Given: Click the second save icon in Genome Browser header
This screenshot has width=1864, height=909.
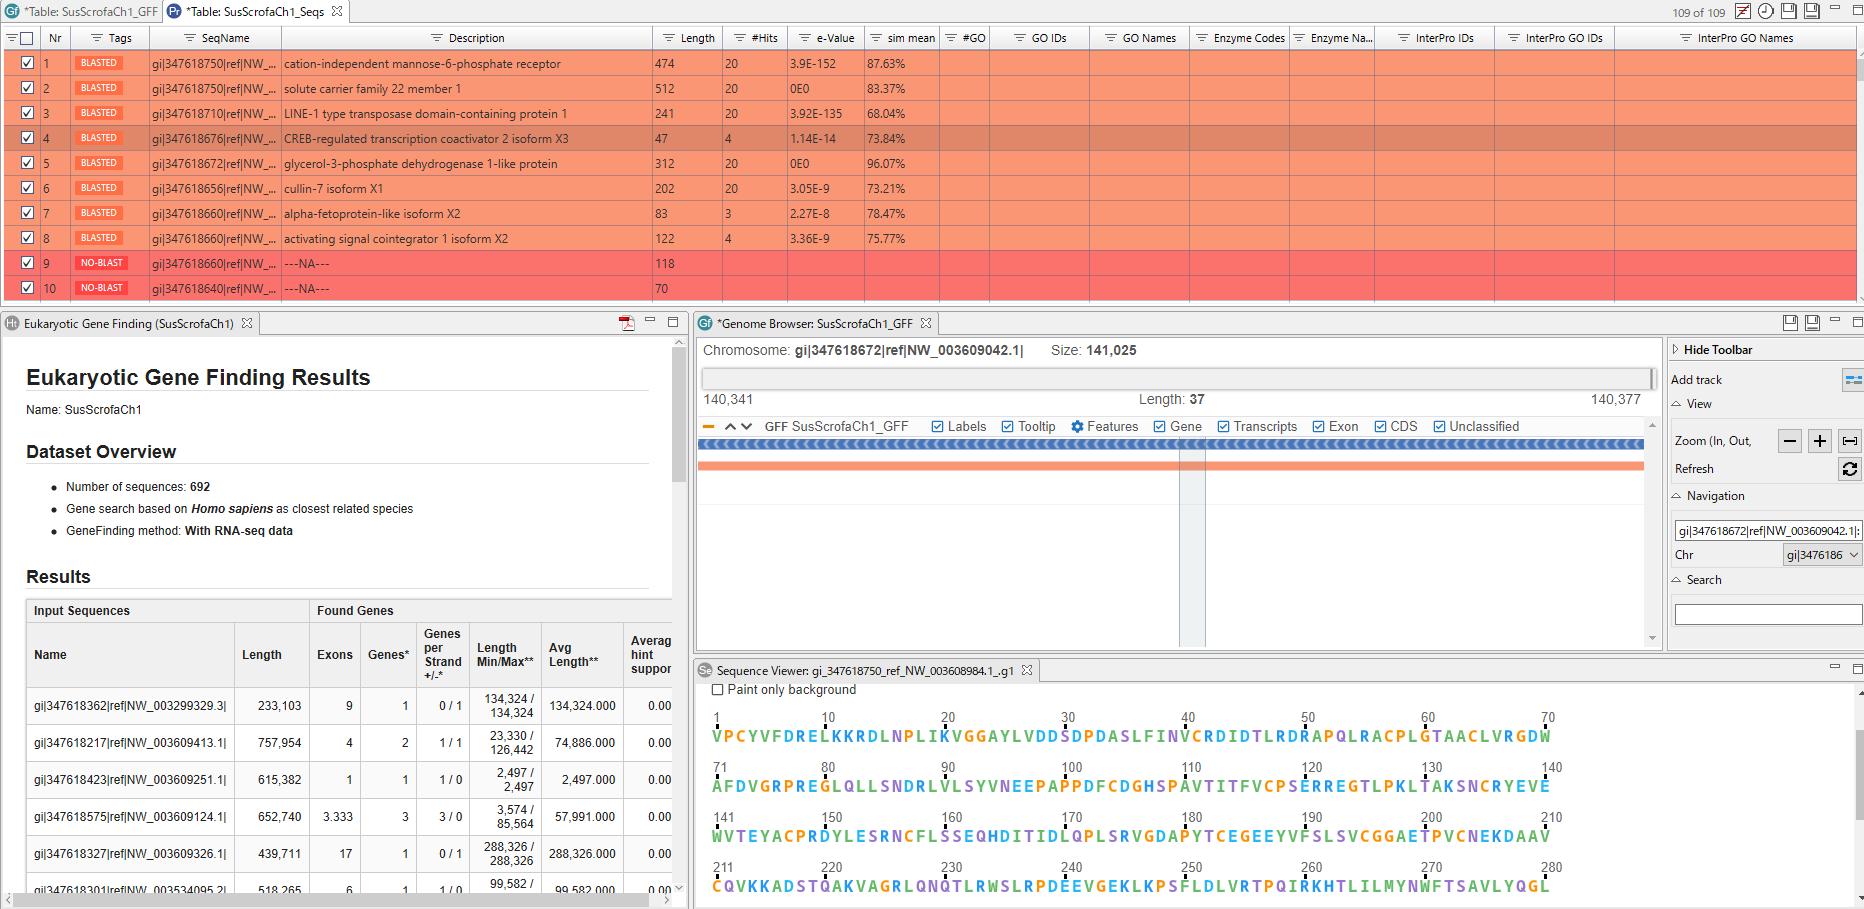Looking at the screenshot, I should point(1812,323).
